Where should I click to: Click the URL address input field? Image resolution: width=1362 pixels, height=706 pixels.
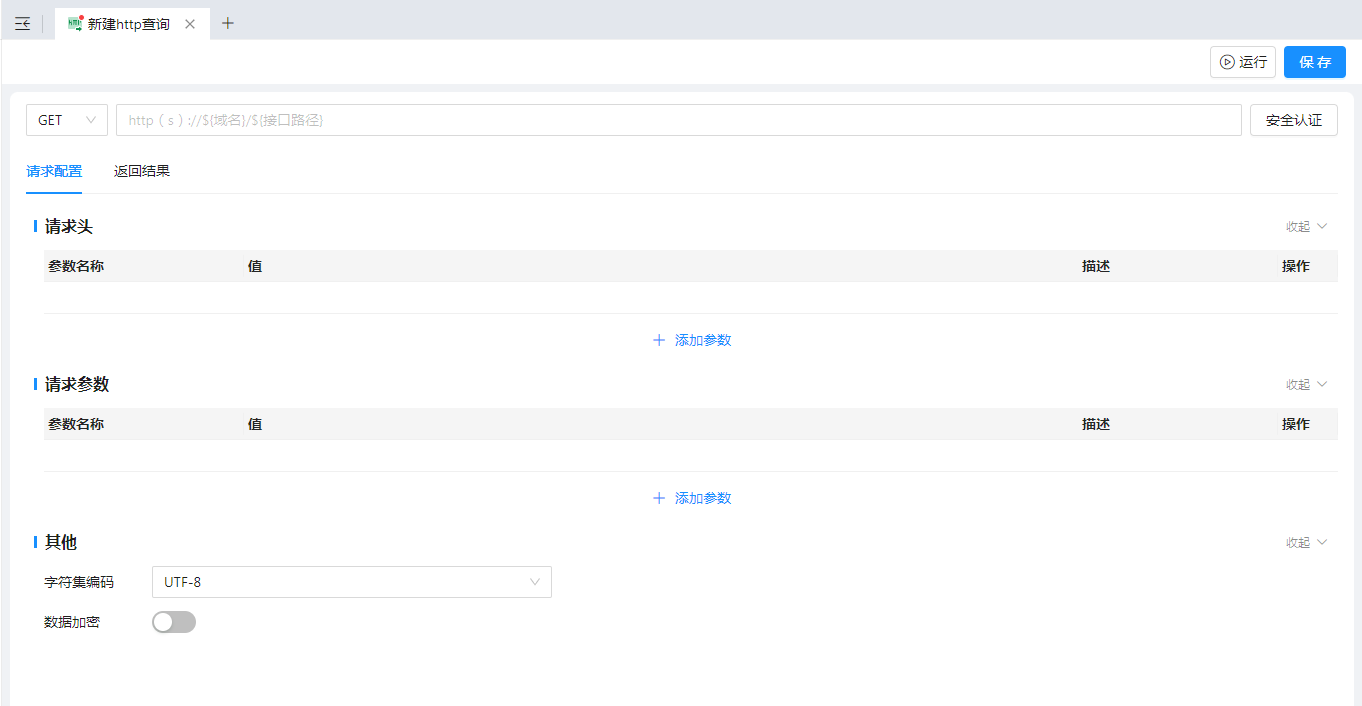(x=678, y=120)
